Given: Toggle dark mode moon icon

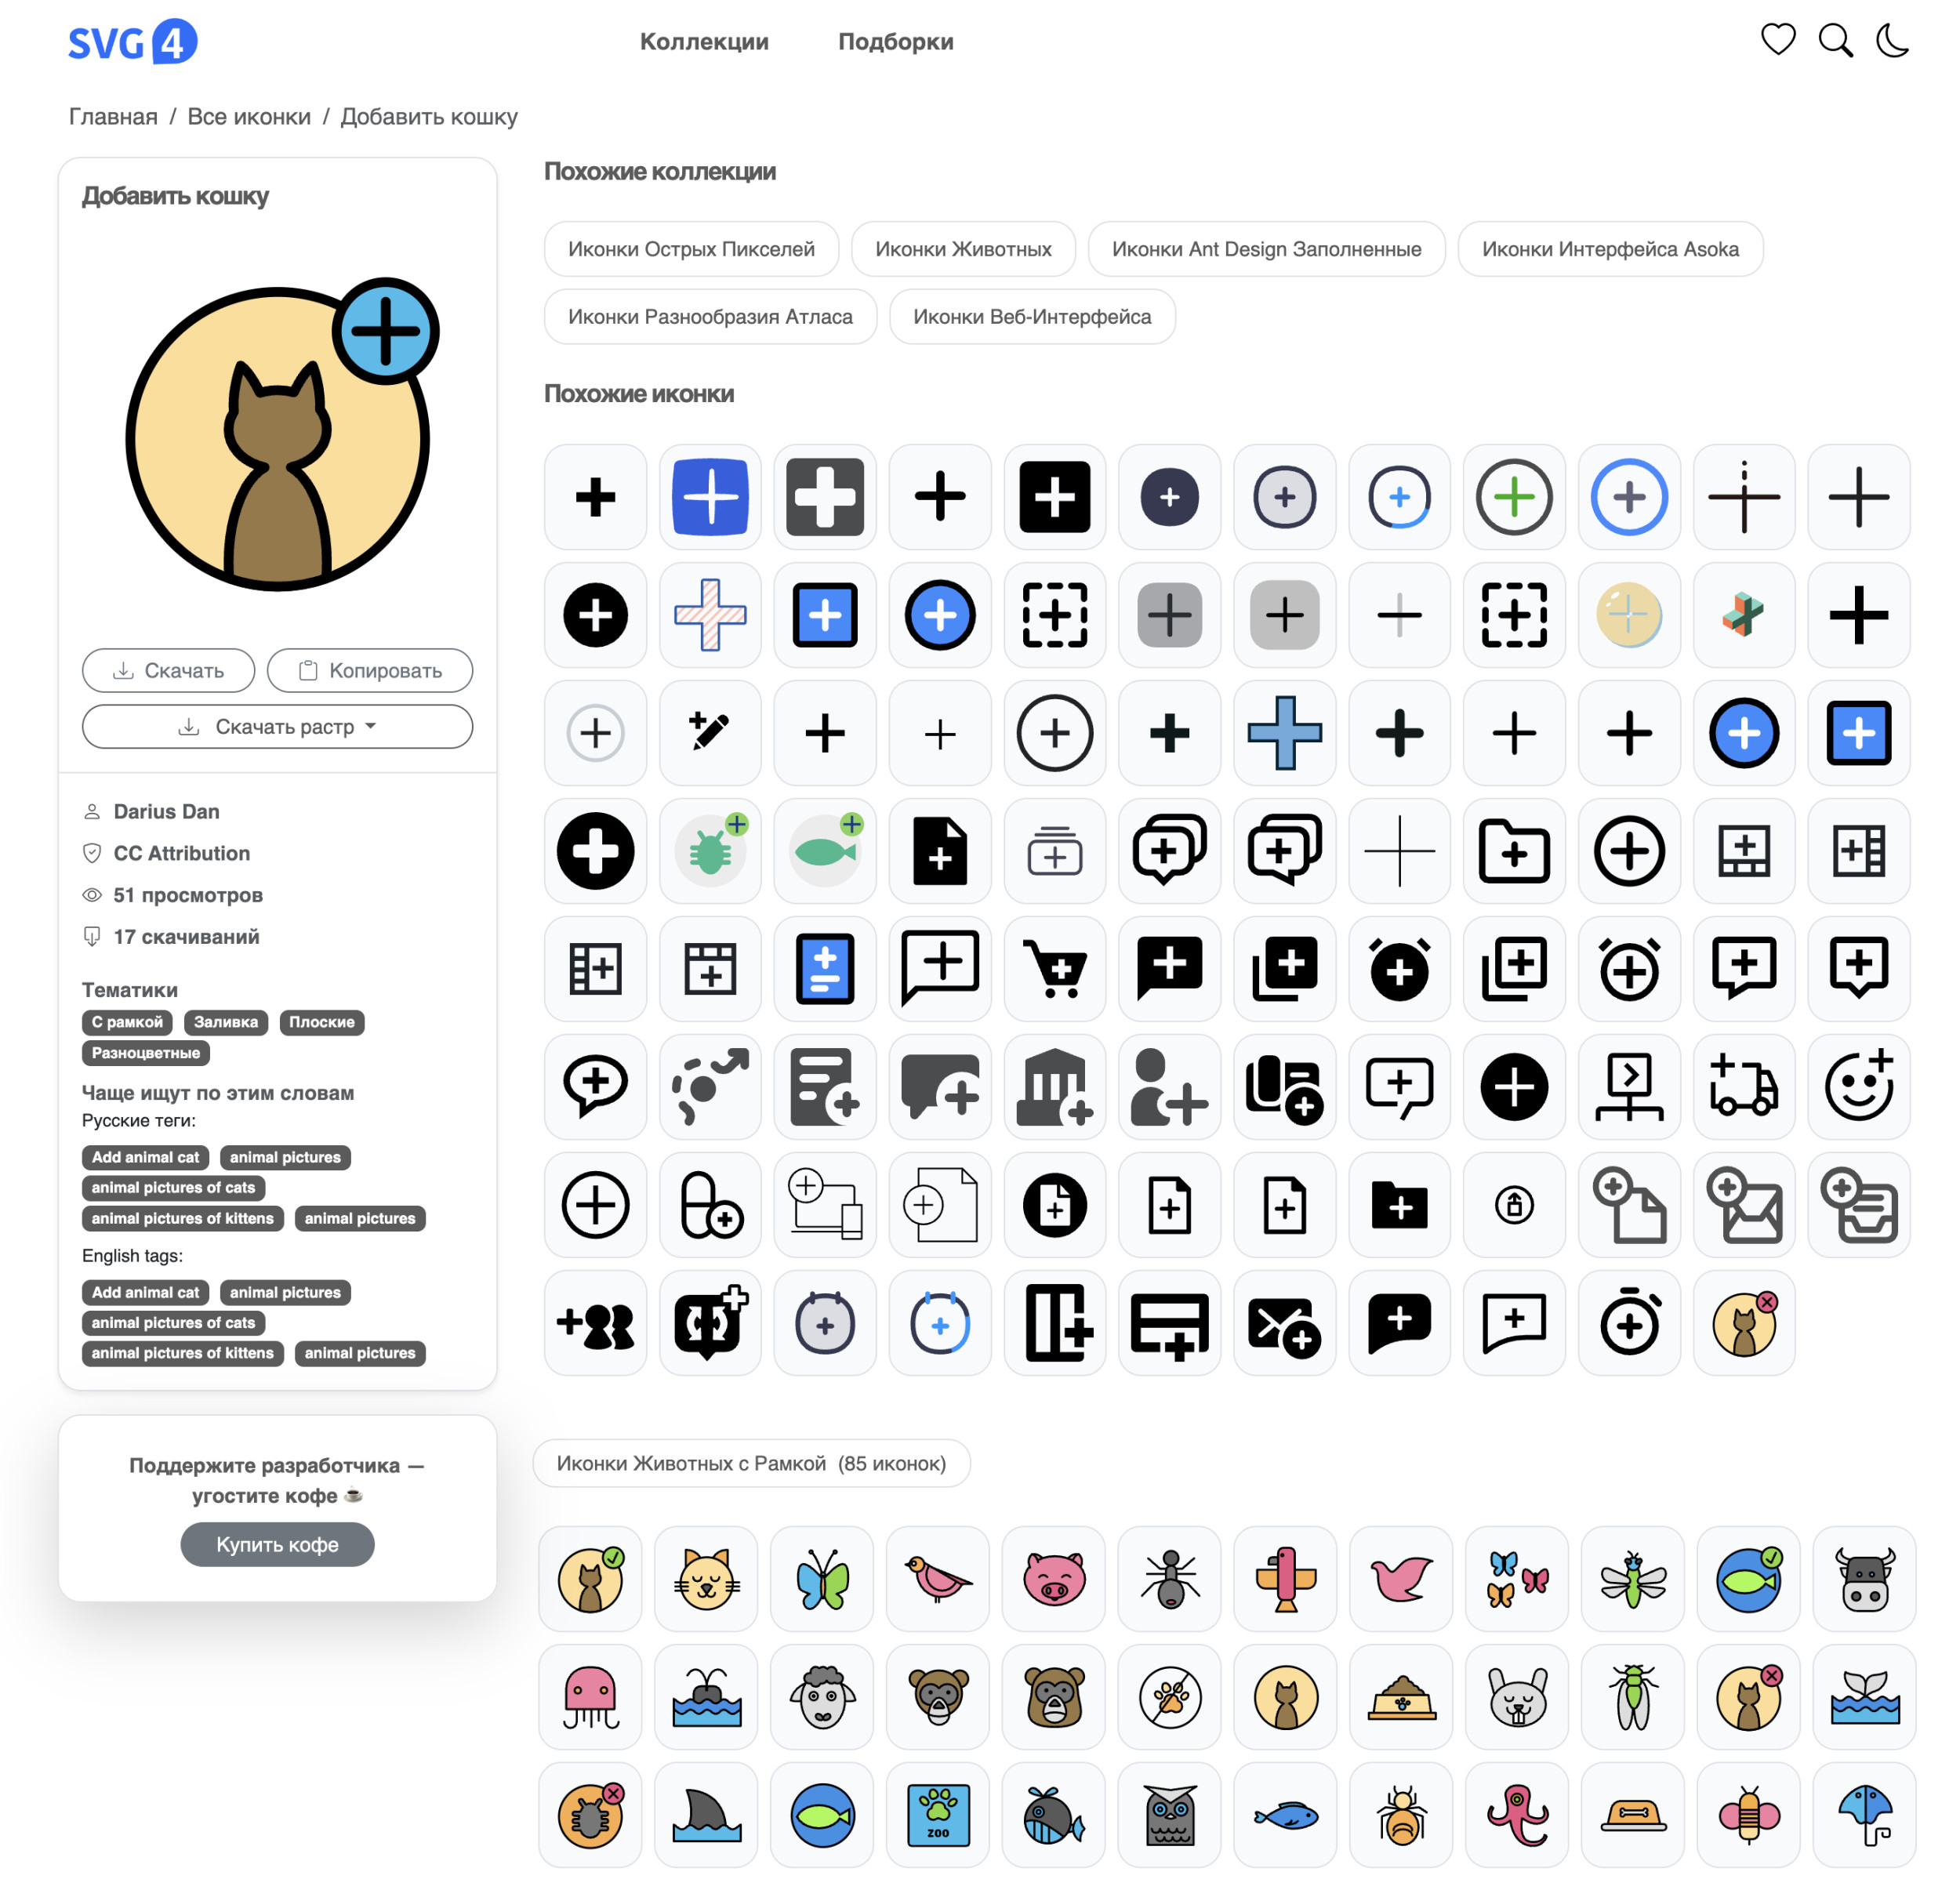Looking at the screenshot, I should (x=1891, y=40).
